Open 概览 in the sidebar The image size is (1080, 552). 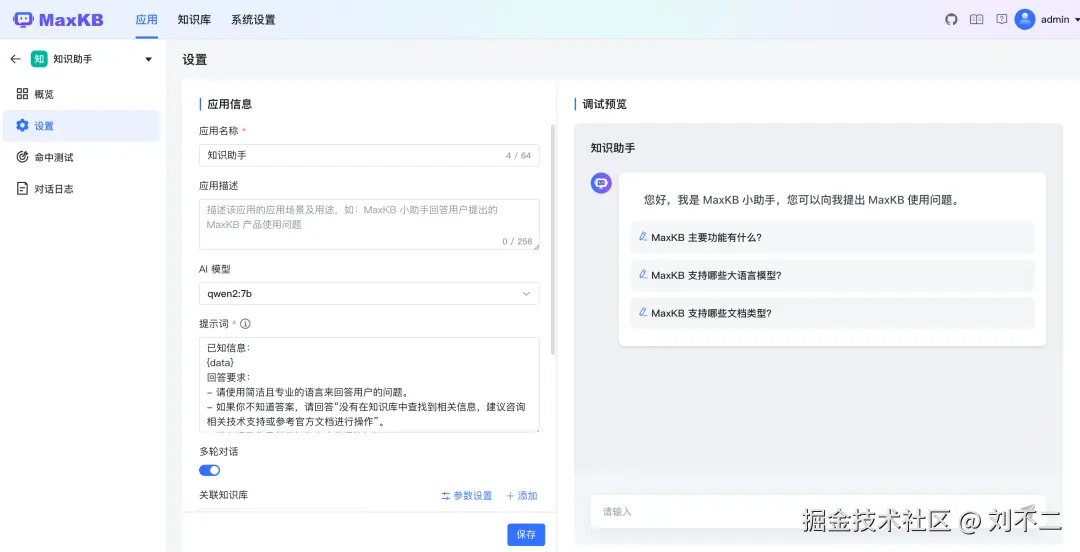81,94
